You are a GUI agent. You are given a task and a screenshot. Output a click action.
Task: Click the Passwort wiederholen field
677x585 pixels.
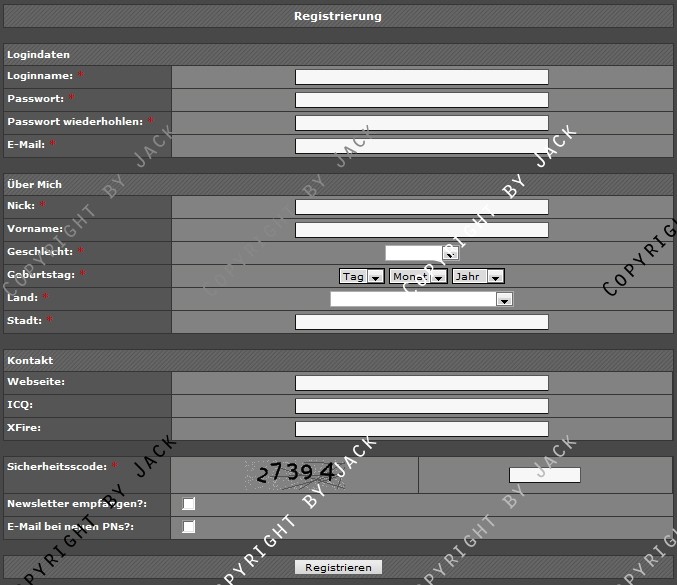421,123
